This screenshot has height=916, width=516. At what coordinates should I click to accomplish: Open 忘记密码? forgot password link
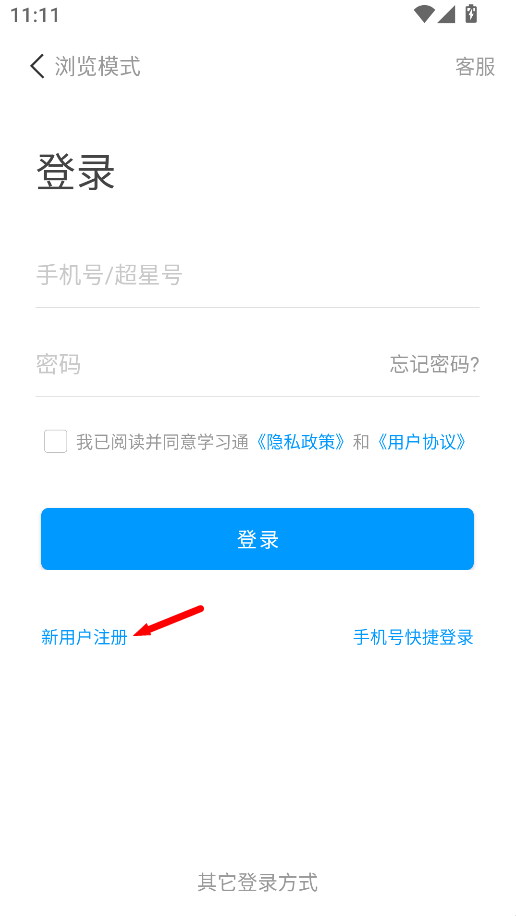(435, 365)
